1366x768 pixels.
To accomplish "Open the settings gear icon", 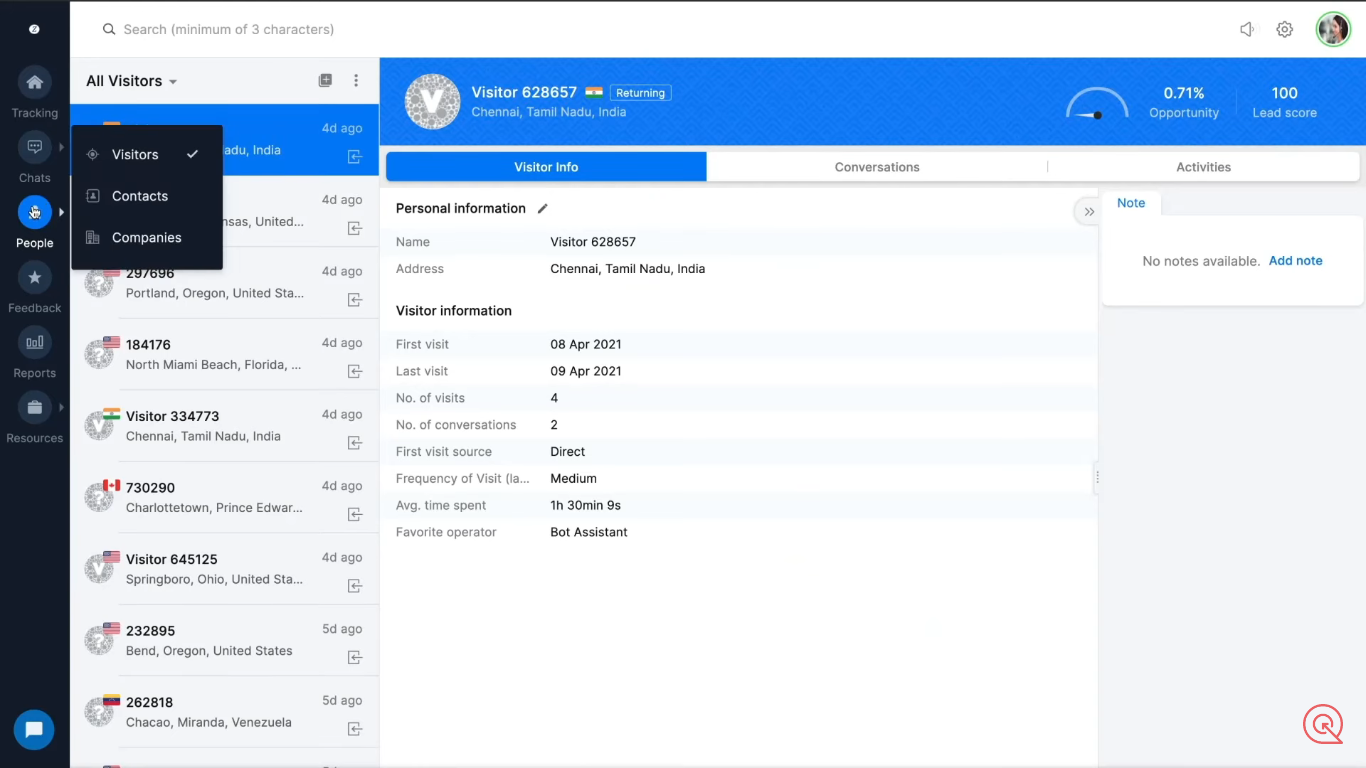I will 1285,29.
